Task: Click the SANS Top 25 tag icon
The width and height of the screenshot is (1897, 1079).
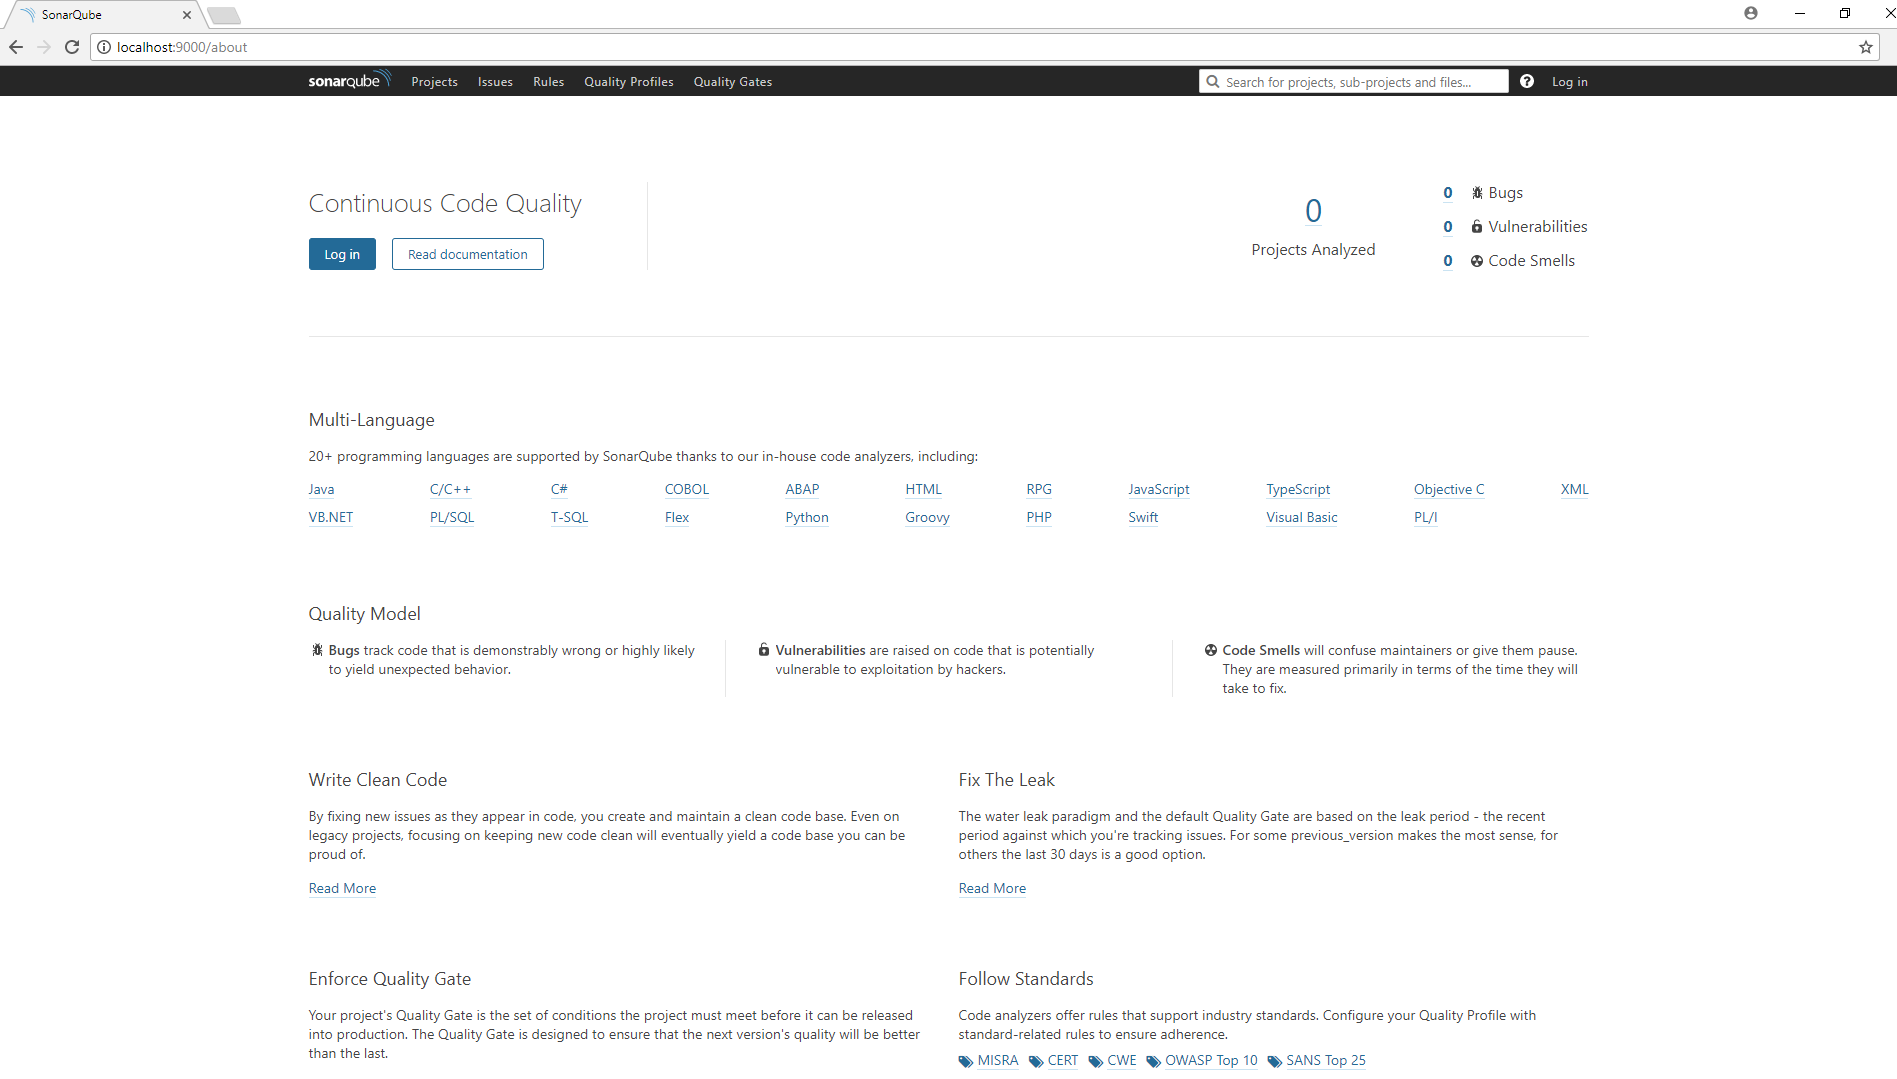Action: (x=1275, y=1061)
